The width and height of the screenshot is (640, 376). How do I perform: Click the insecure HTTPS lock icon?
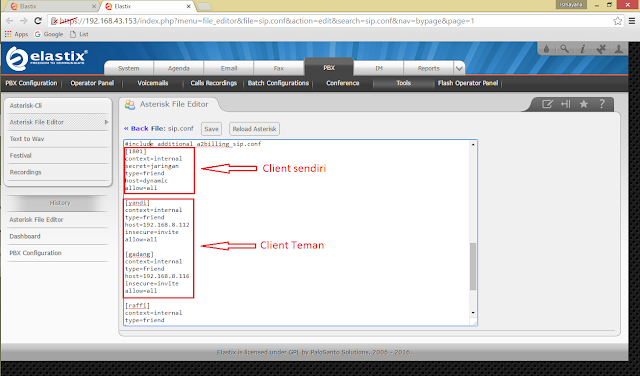click(54, 21)
